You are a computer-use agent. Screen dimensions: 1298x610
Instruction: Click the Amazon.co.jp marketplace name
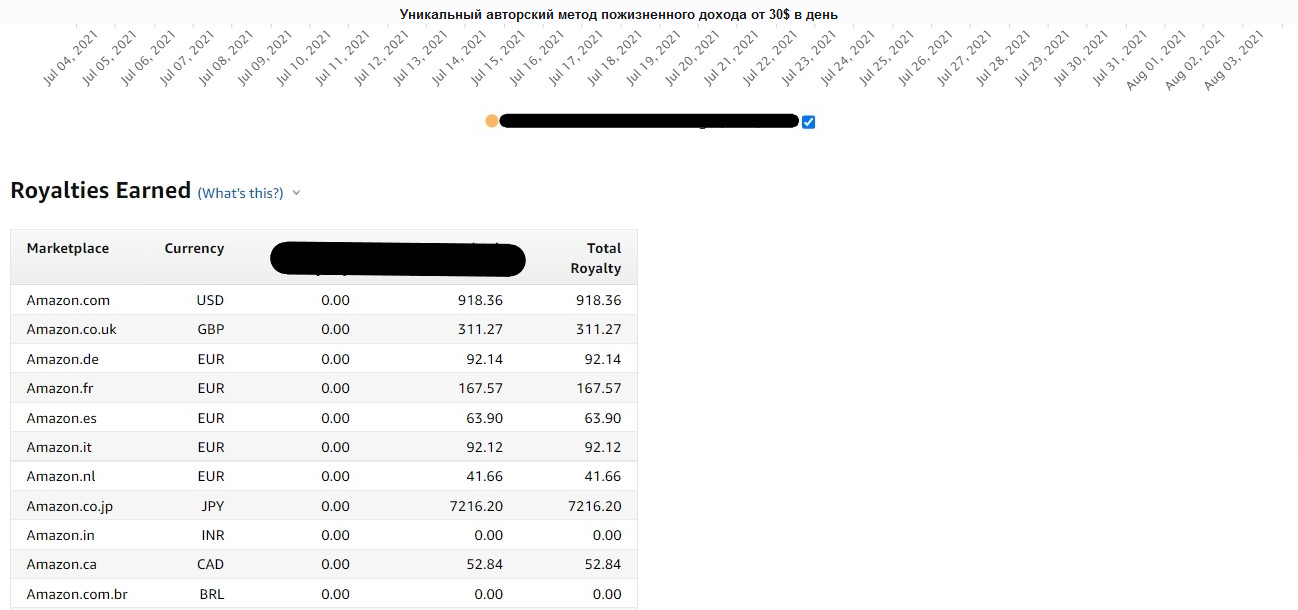[x=70, y=506]
